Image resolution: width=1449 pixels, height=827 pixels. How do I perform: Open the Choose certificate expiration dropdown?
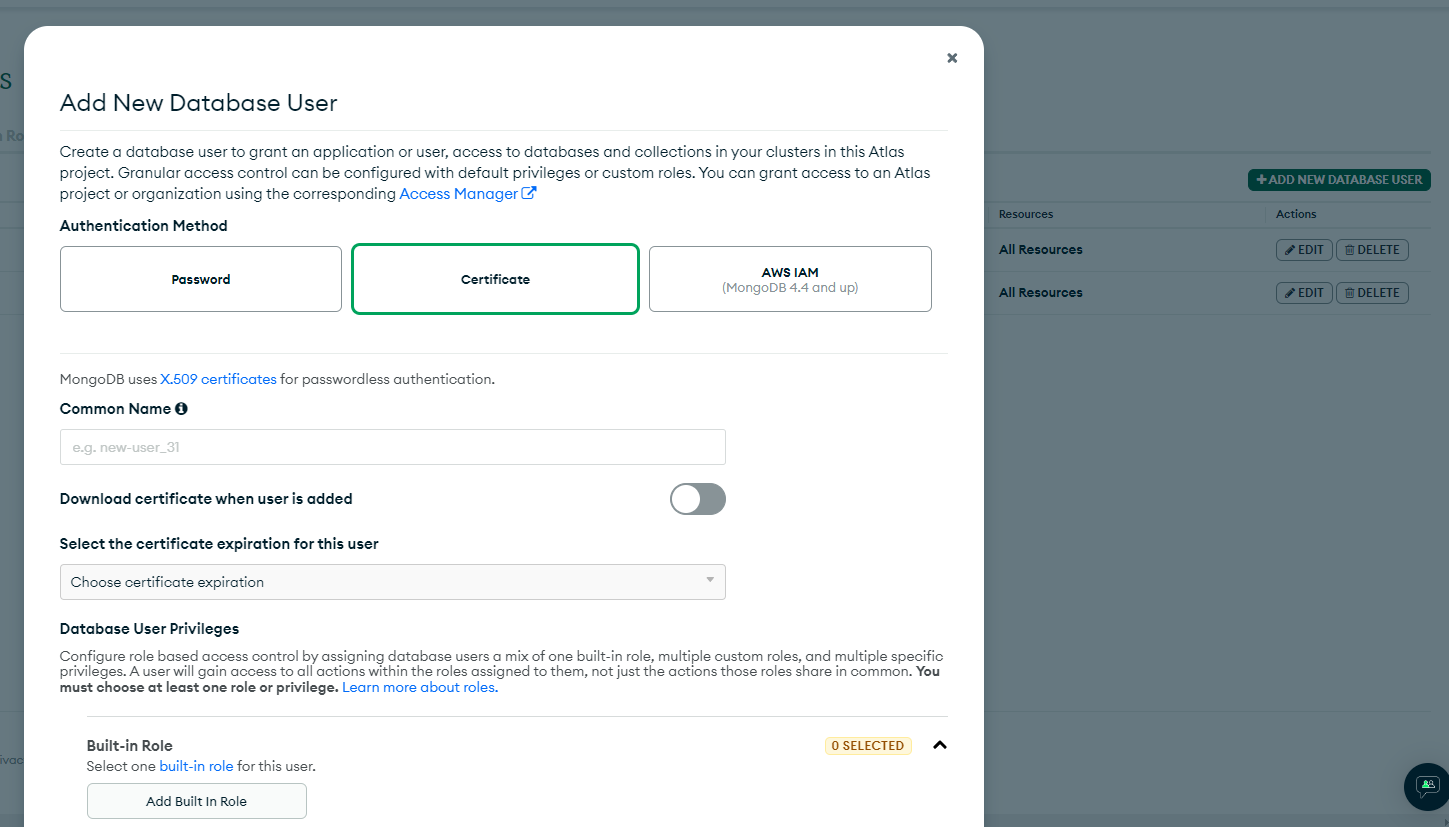click(x=392, y=581)
